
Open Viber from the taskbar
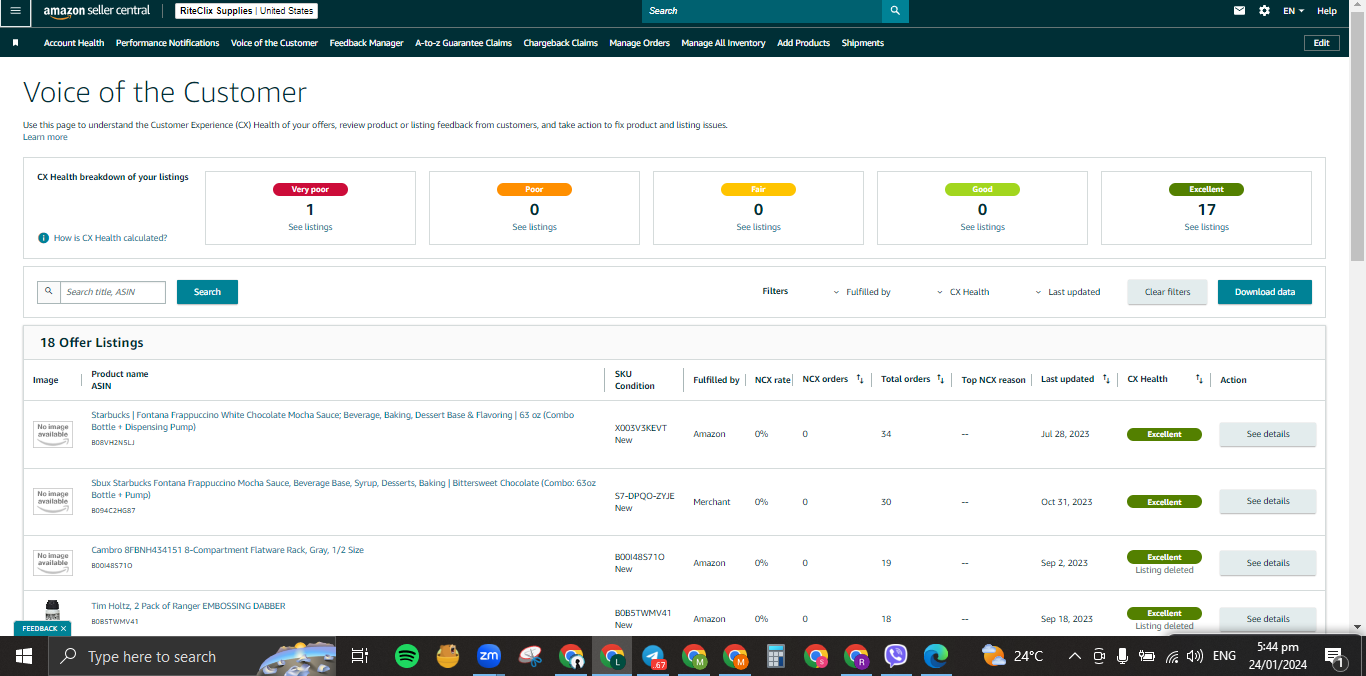tap(896, 656)
